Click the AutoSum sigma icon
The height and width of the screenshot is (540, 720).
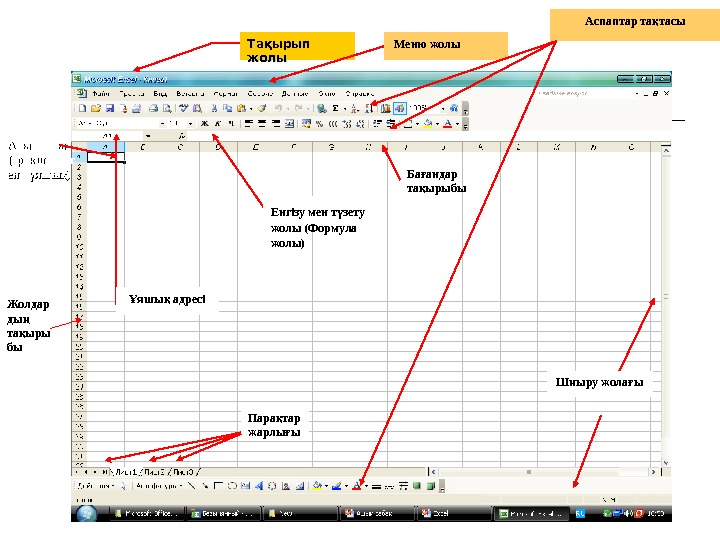click(x=335, y=108)
